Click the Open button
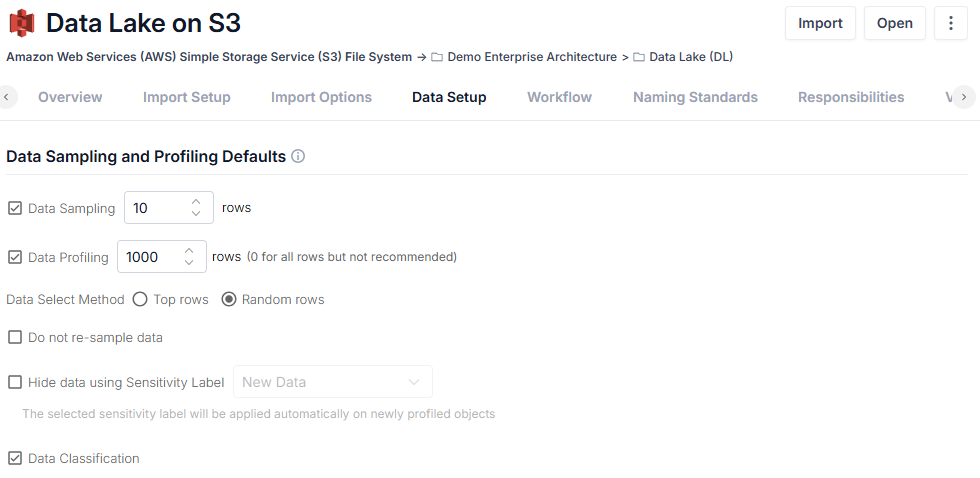Viewport: 980px width, 478px height. [x=894, y=23]
